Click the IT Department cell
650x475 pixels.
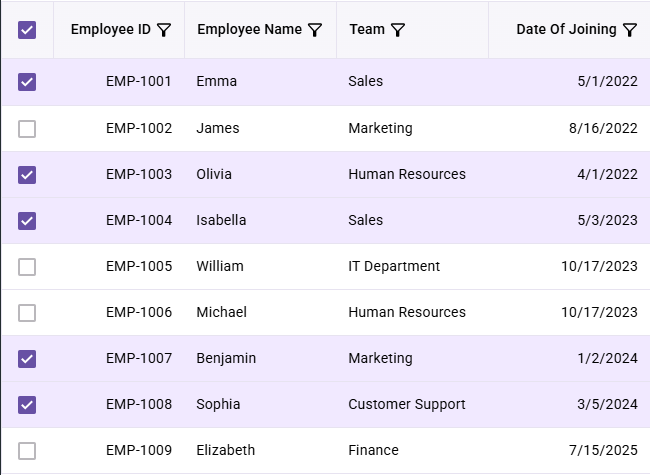tap(394, 266)
